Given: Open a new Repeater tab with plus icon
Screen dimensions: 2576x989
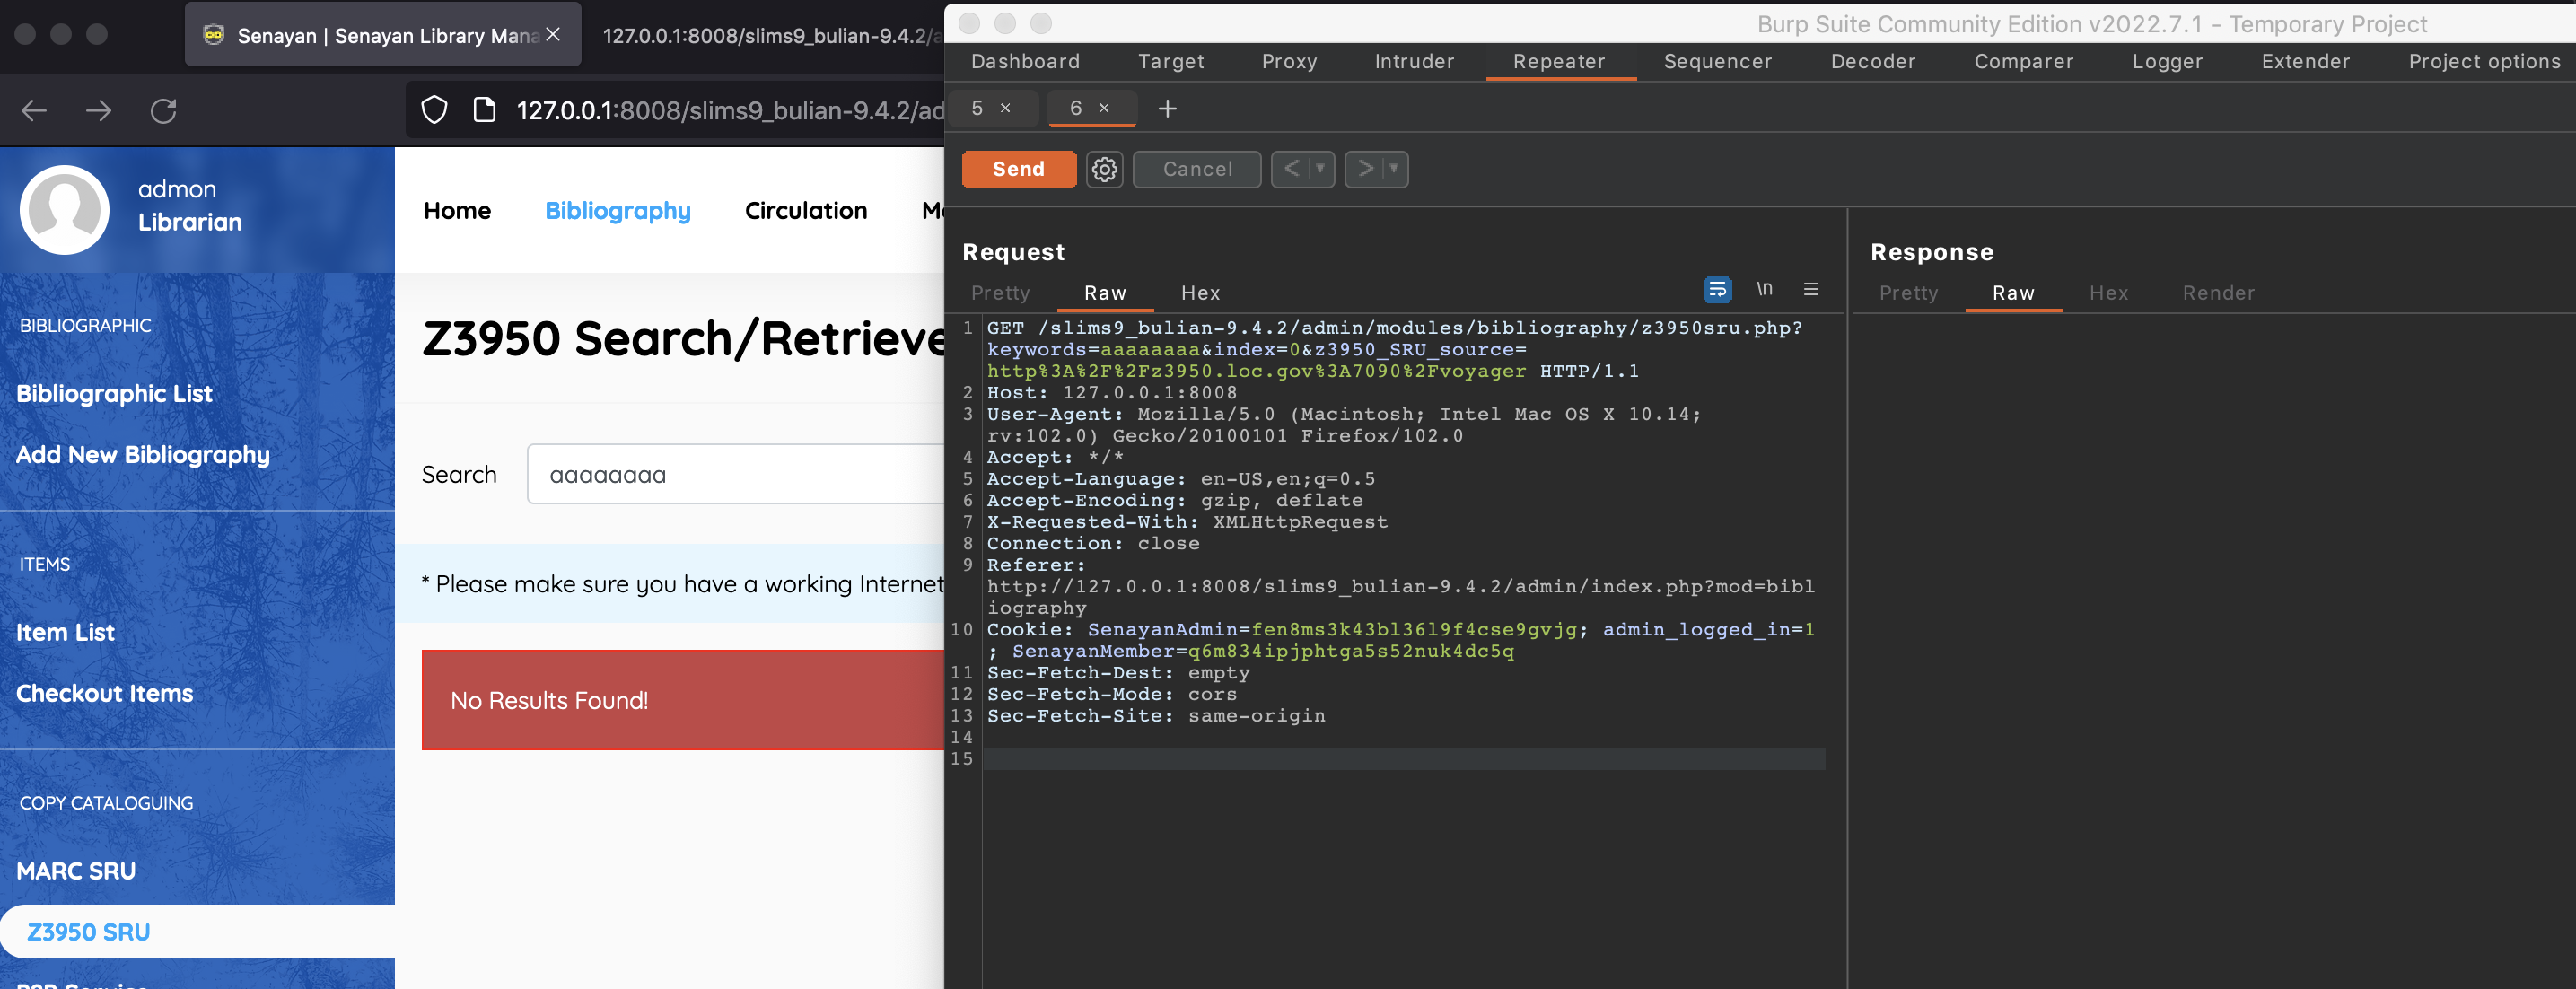Looking at the screenshot, I should (x=1167, y=108).
